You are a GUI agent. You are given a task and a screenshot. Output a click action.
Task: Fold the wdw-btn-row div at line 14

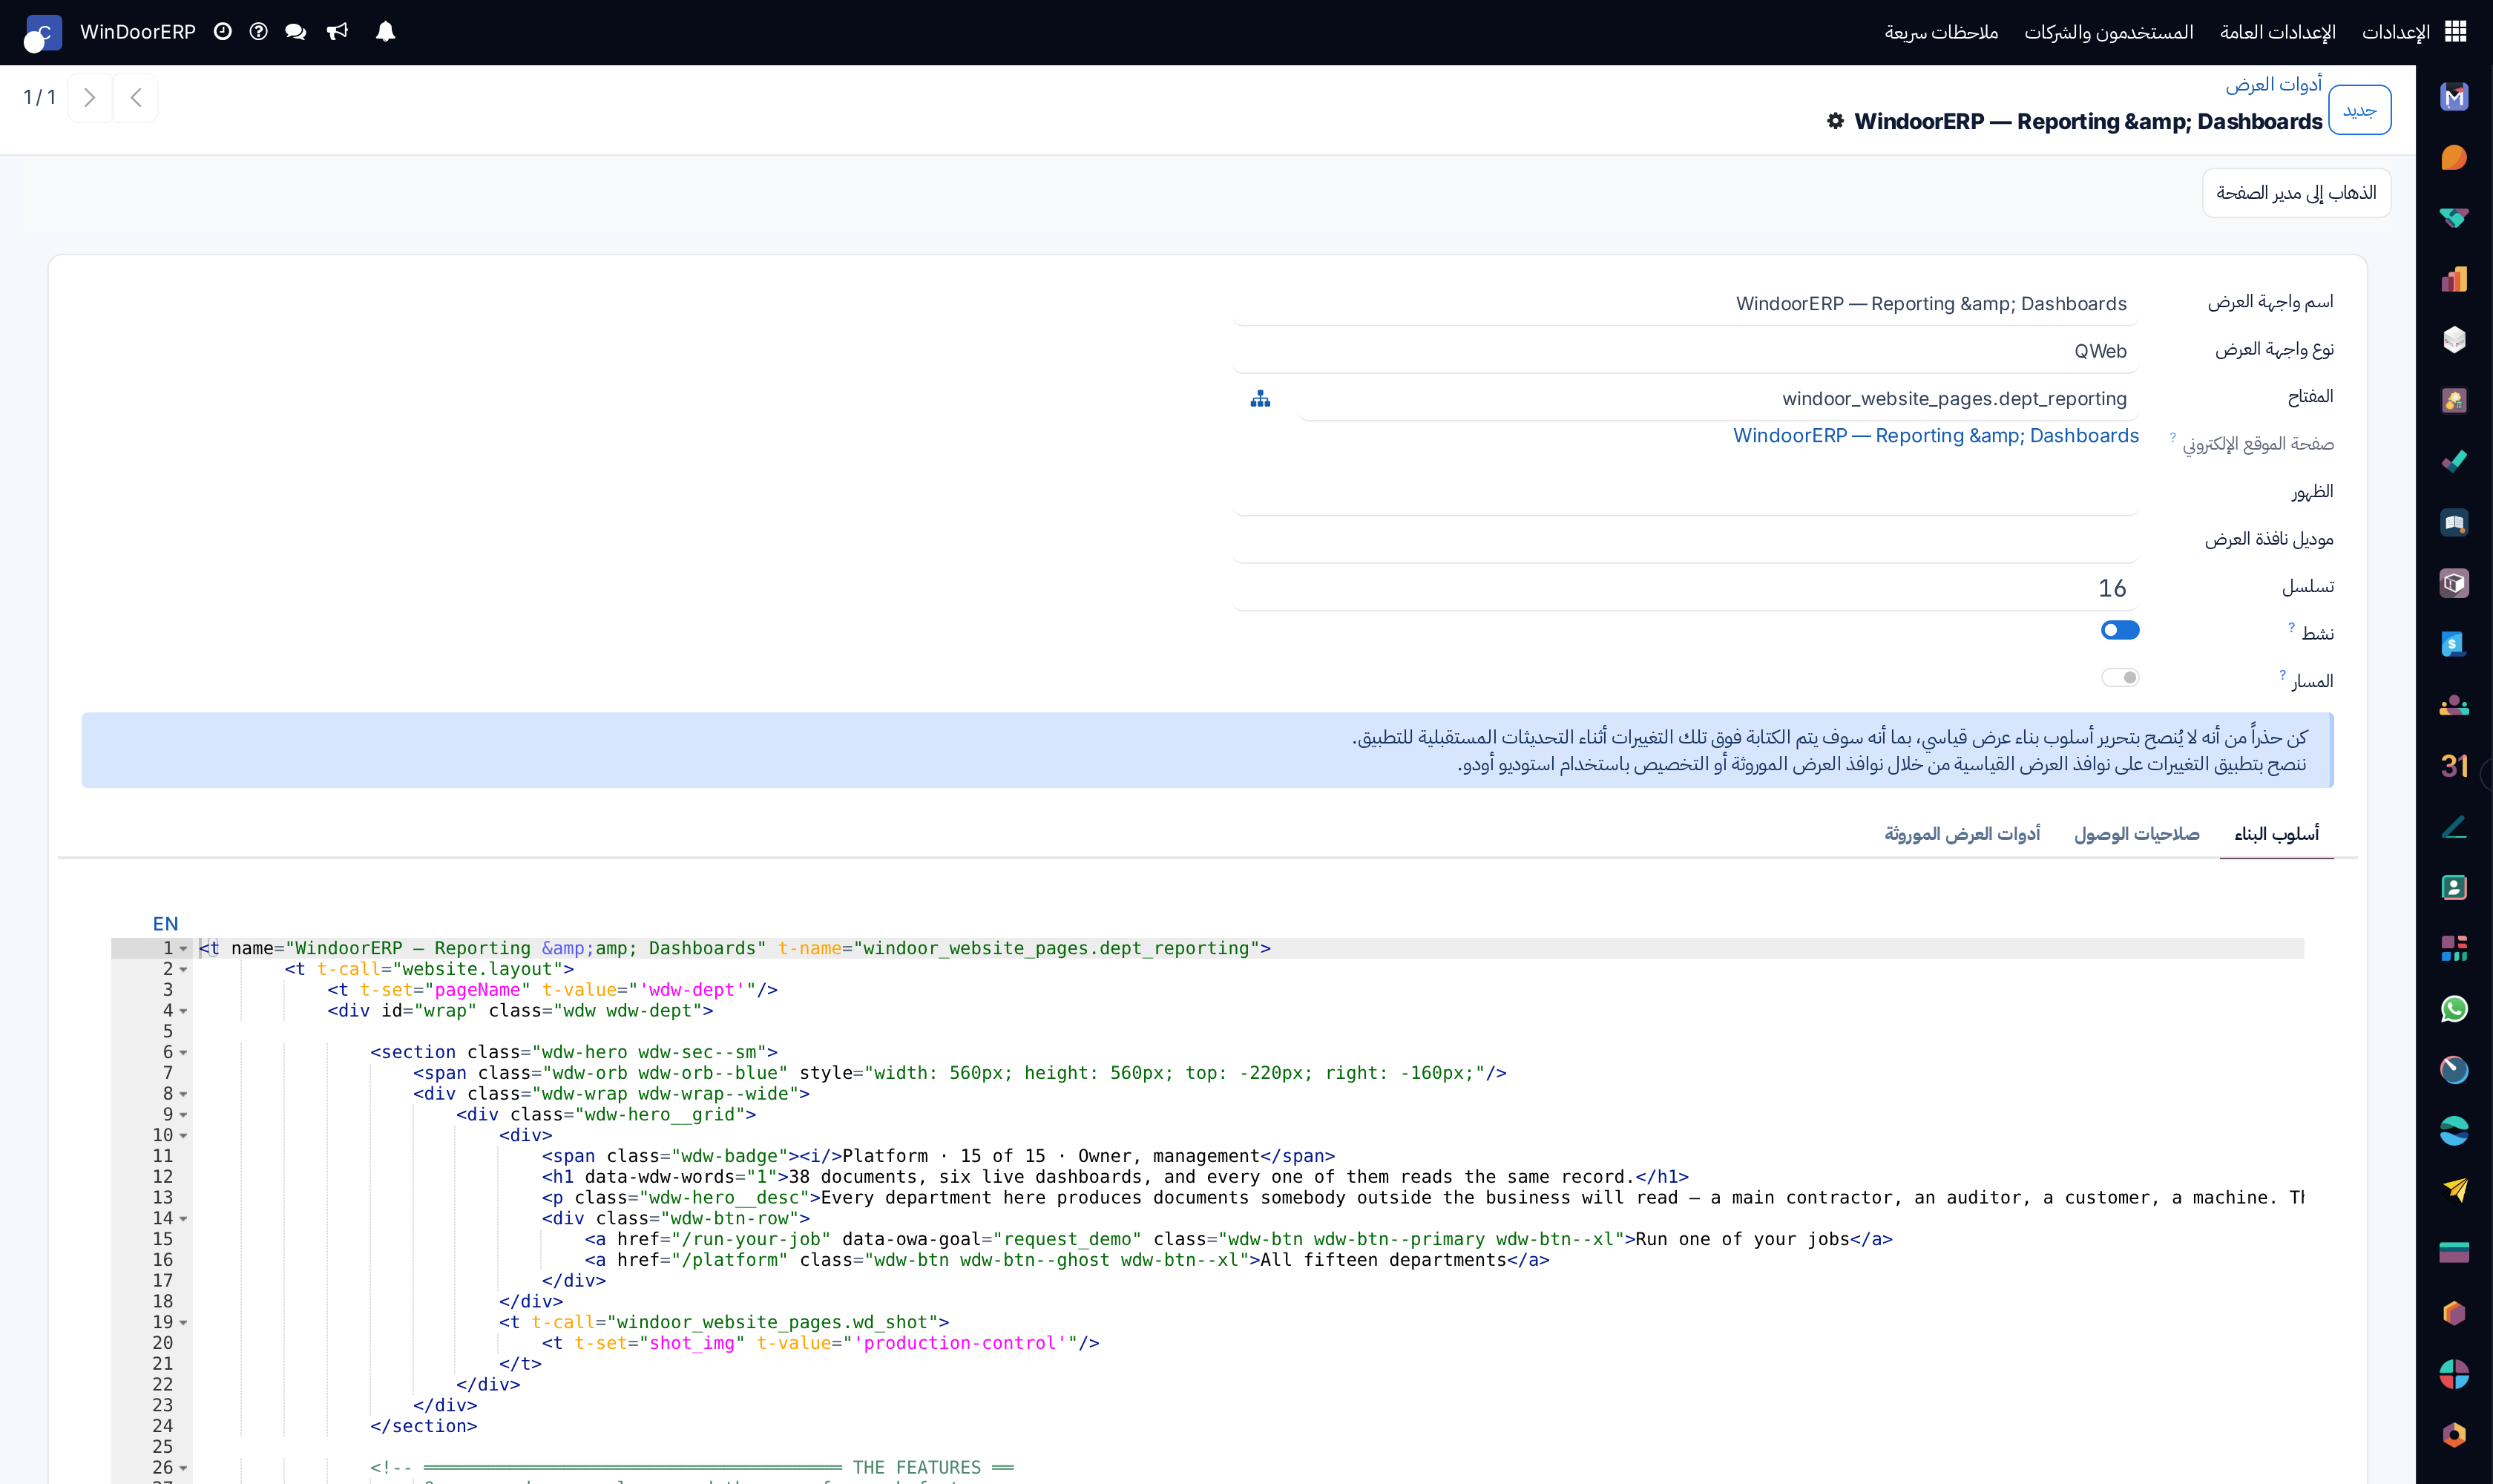click(184, 1219)
